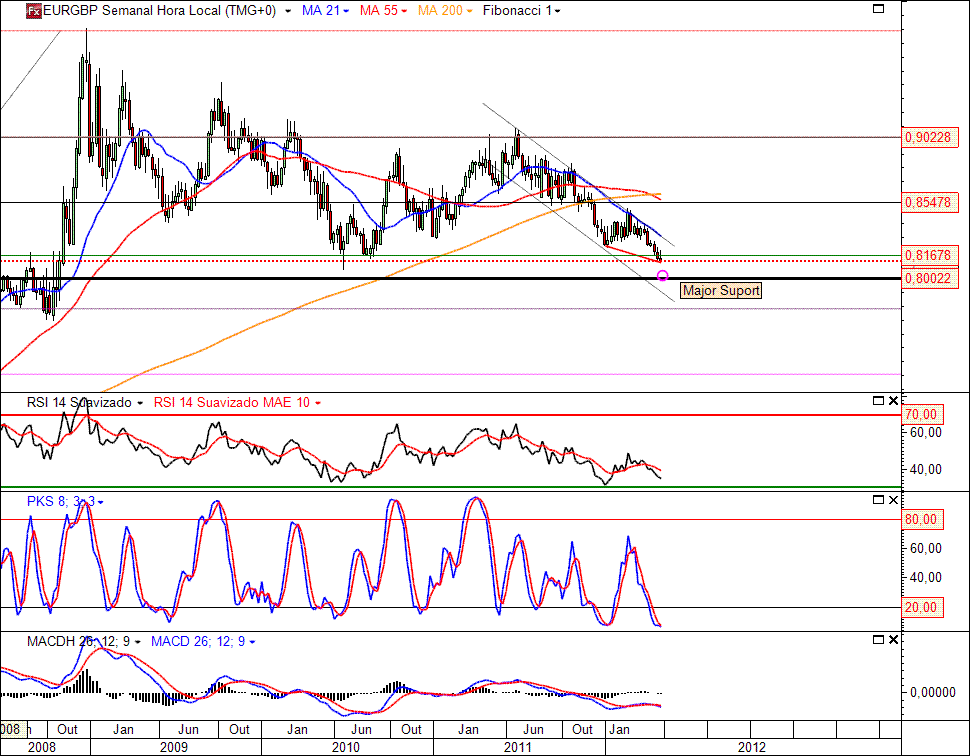Open the RSI 14 Suavizado MAE 10 dropdown
970x756 pixels.
coord(318,403)
